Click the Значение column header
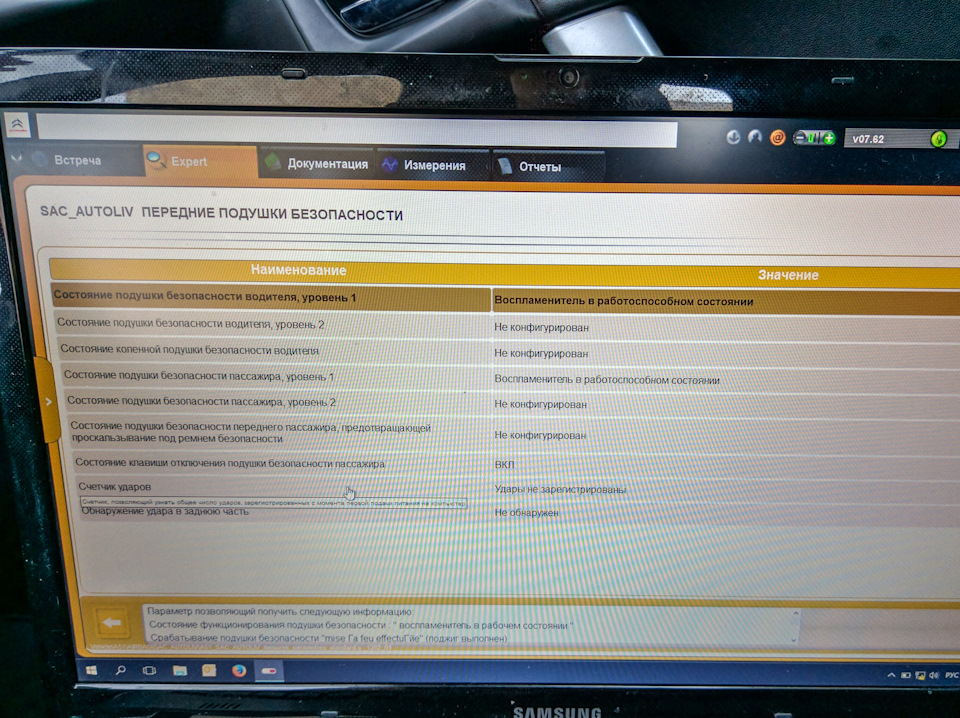The image size is (960, 718). click(x=789, y=275)
